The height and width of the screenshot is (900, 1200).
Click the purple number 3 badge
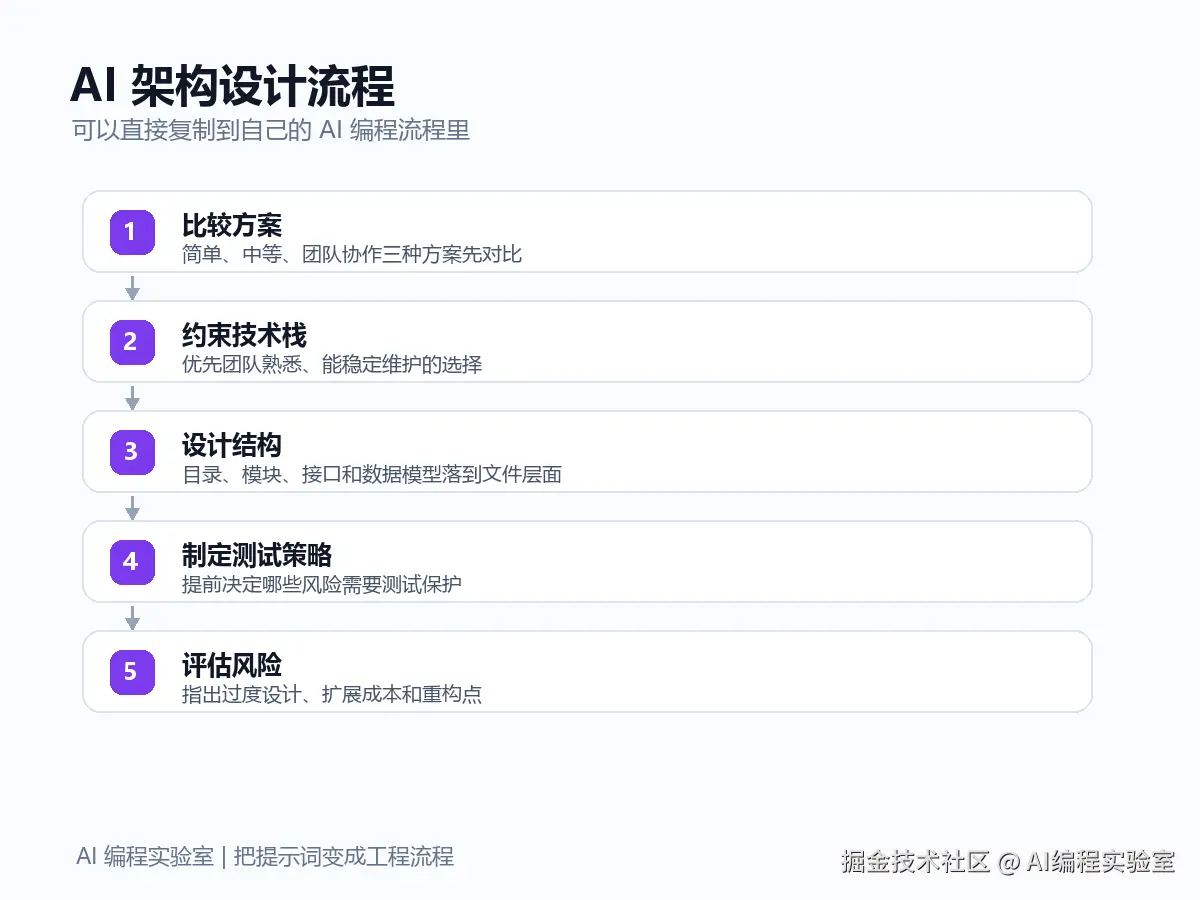131,452
